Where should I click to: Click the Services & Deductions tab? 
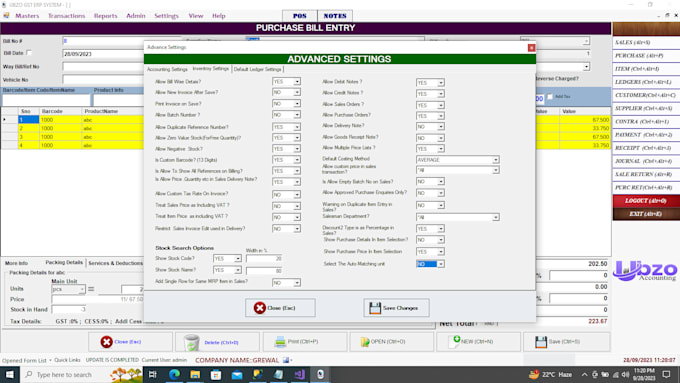tap(115, 263)
